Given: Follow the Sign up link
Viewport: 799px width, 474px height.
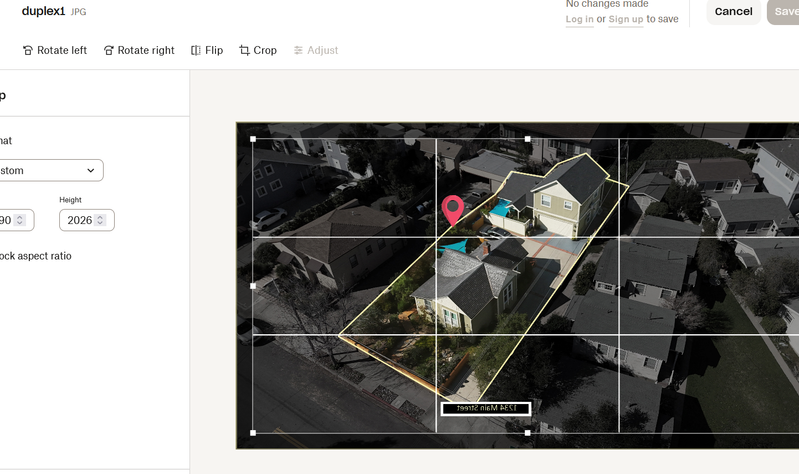Looking at the screenshot, I should 626,19.
